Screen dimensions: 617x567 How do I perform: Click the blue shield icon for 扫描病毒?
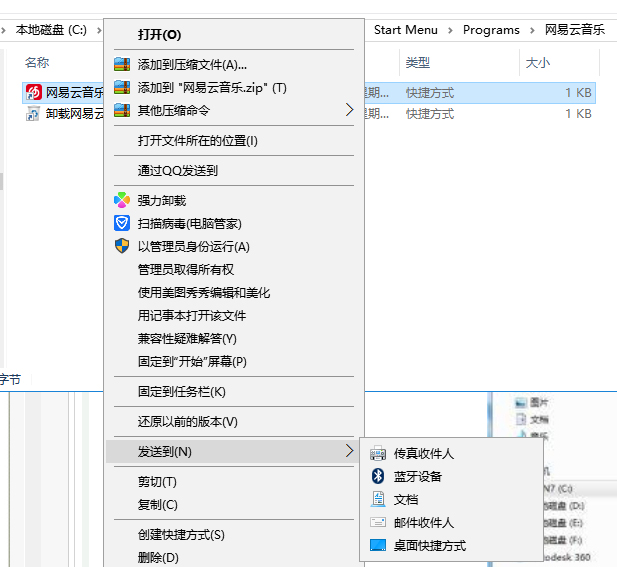[x=122, y=223]
